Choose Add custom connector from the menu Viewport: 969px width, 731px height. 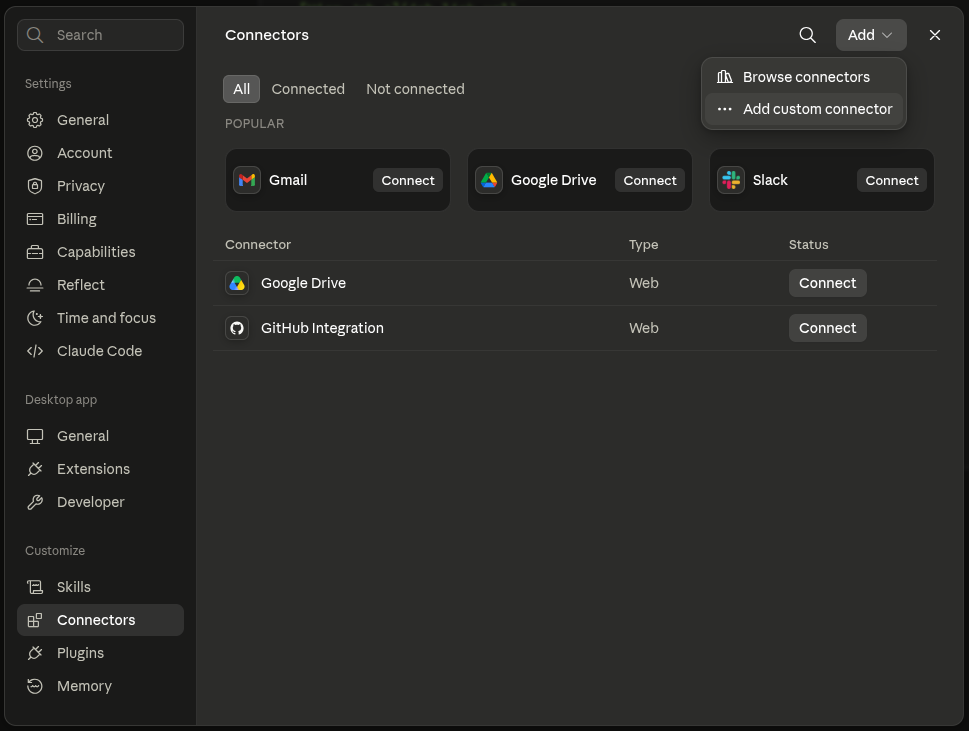click(x=804, y=109)
